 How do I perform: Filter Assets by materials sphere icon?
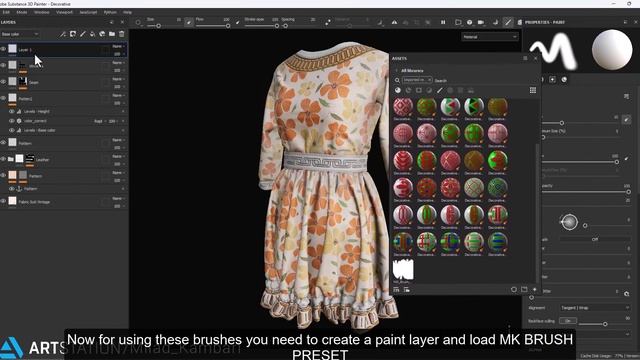click(398, 90)
